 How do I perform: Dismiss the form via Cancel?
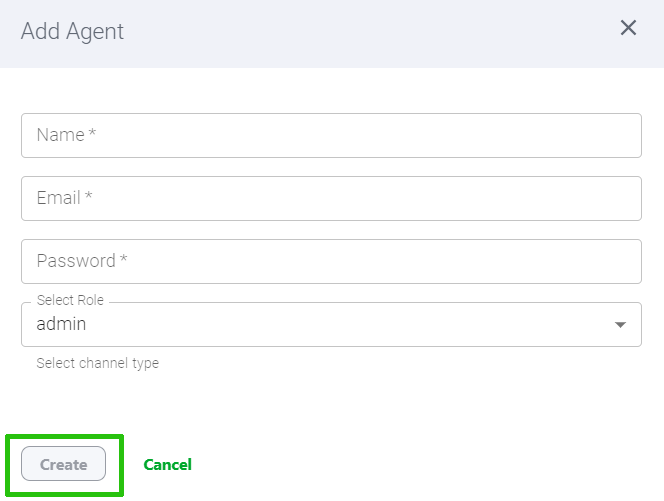pos(167,464)
